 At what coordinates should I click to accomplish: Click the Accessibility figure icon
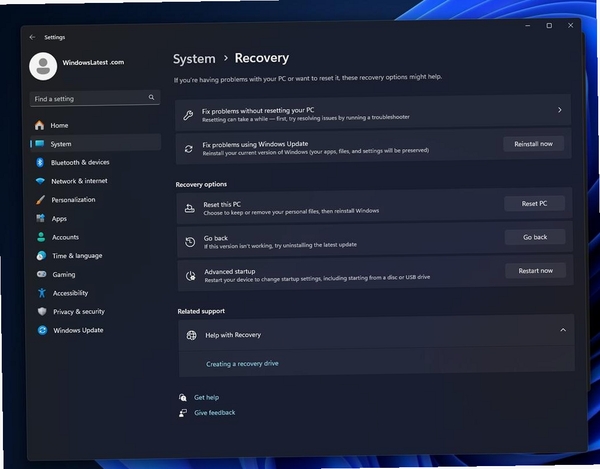point(42,293)
